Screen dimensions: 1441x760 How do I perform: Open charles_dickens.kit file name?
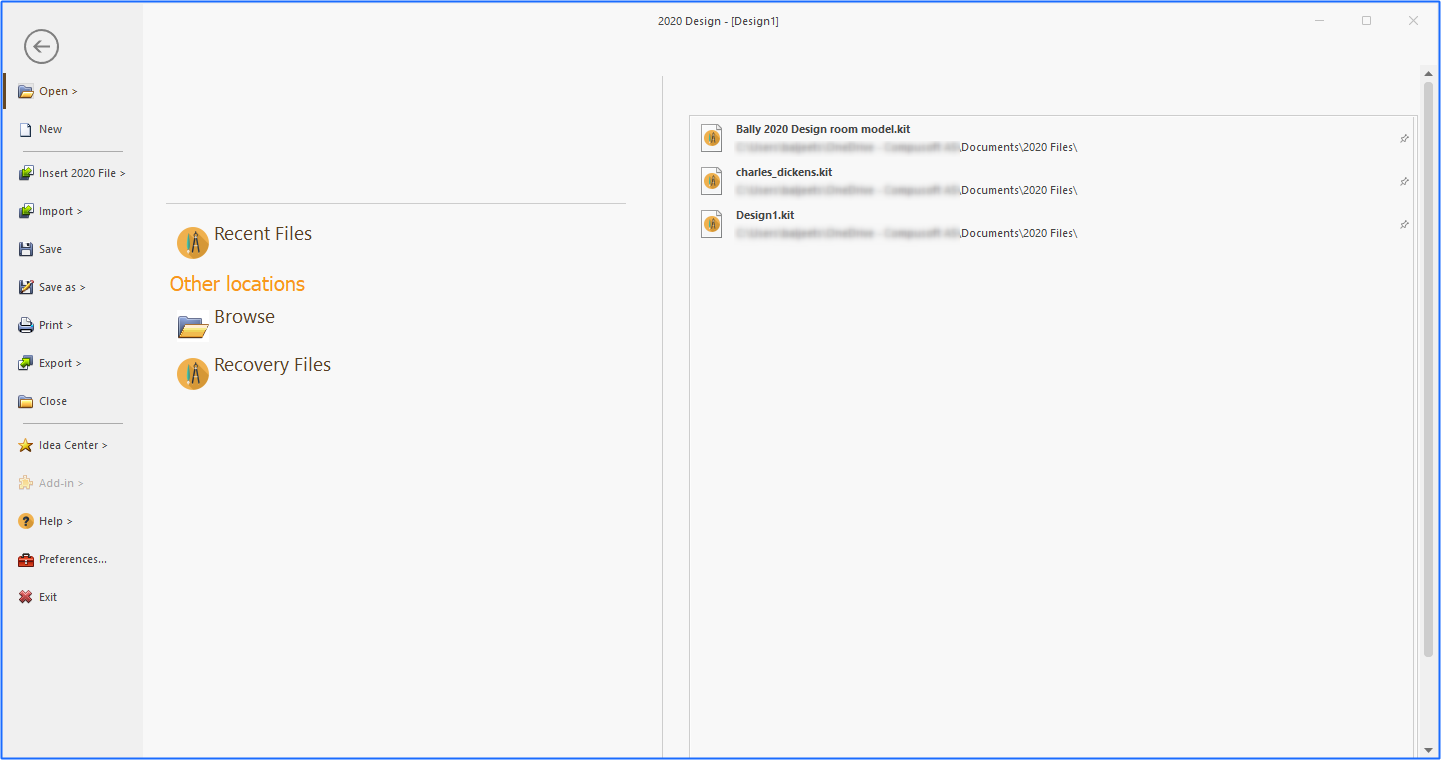click(784, 172)
